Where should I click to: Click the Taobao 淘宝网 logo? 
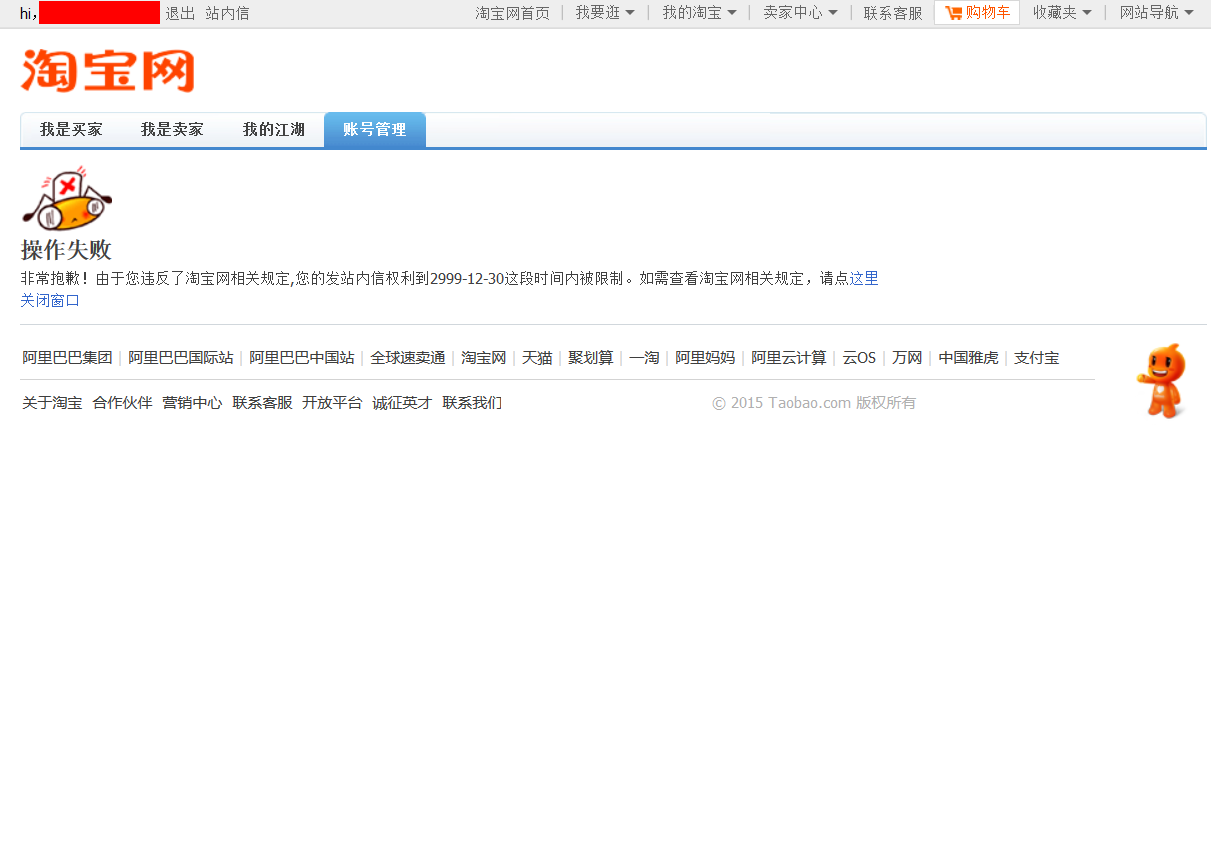click(x=107, y=71)
